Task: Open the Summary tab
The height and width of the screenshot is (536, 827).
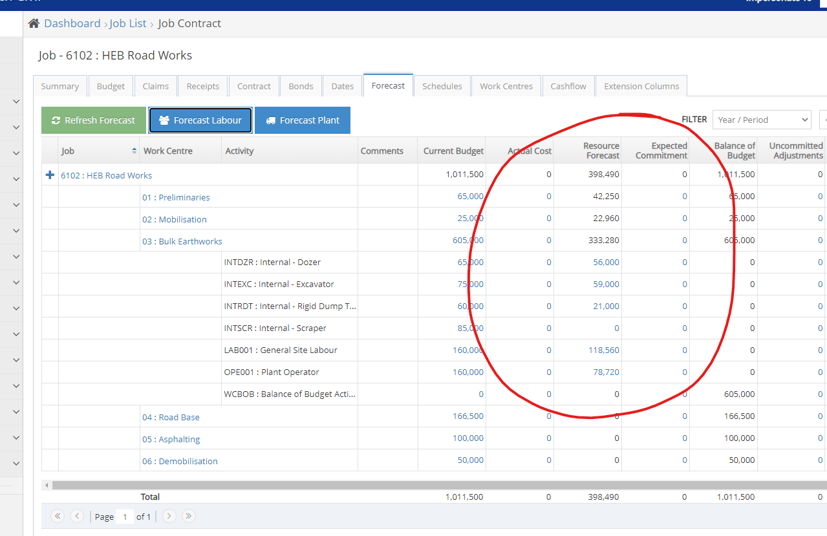Action: pyautogui.click(x=60, y=86)
